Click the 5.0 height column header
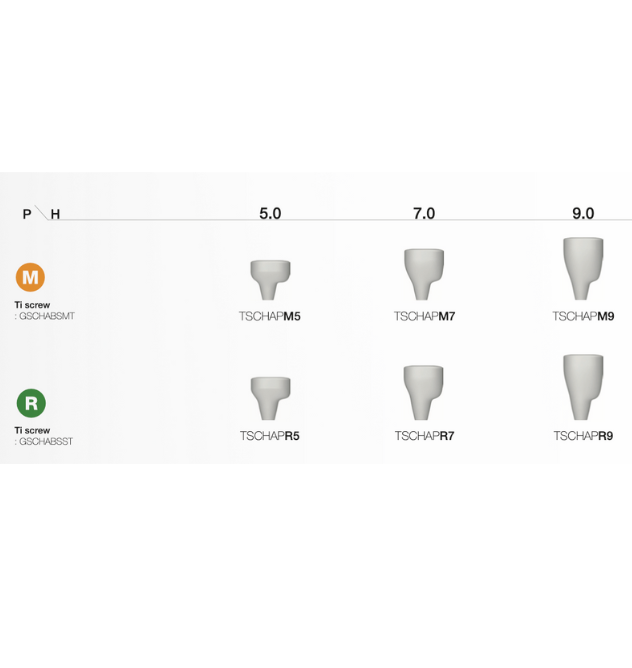632x668 pixels. tap(270, 213)
